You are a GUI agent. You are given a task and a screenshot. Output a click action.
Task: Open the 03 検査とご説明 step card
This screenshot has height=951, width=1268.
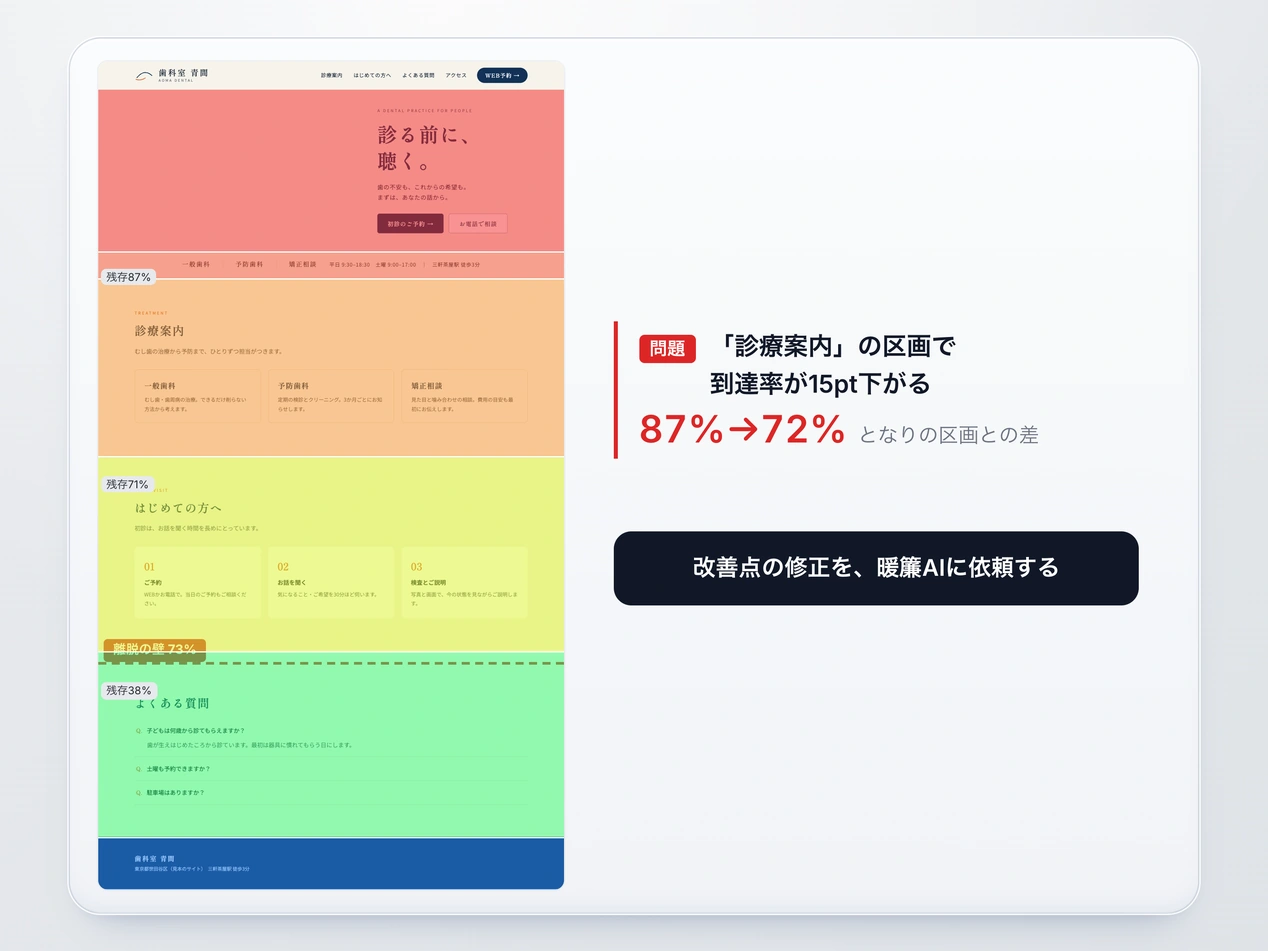coord(464,582)
